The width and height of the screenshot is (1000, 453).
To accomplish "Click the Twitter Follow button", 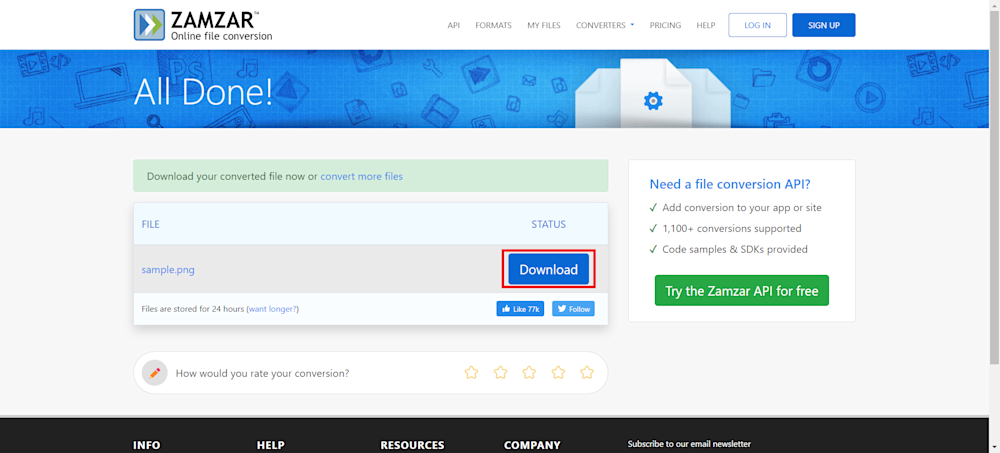I will [x=573, y=309].
